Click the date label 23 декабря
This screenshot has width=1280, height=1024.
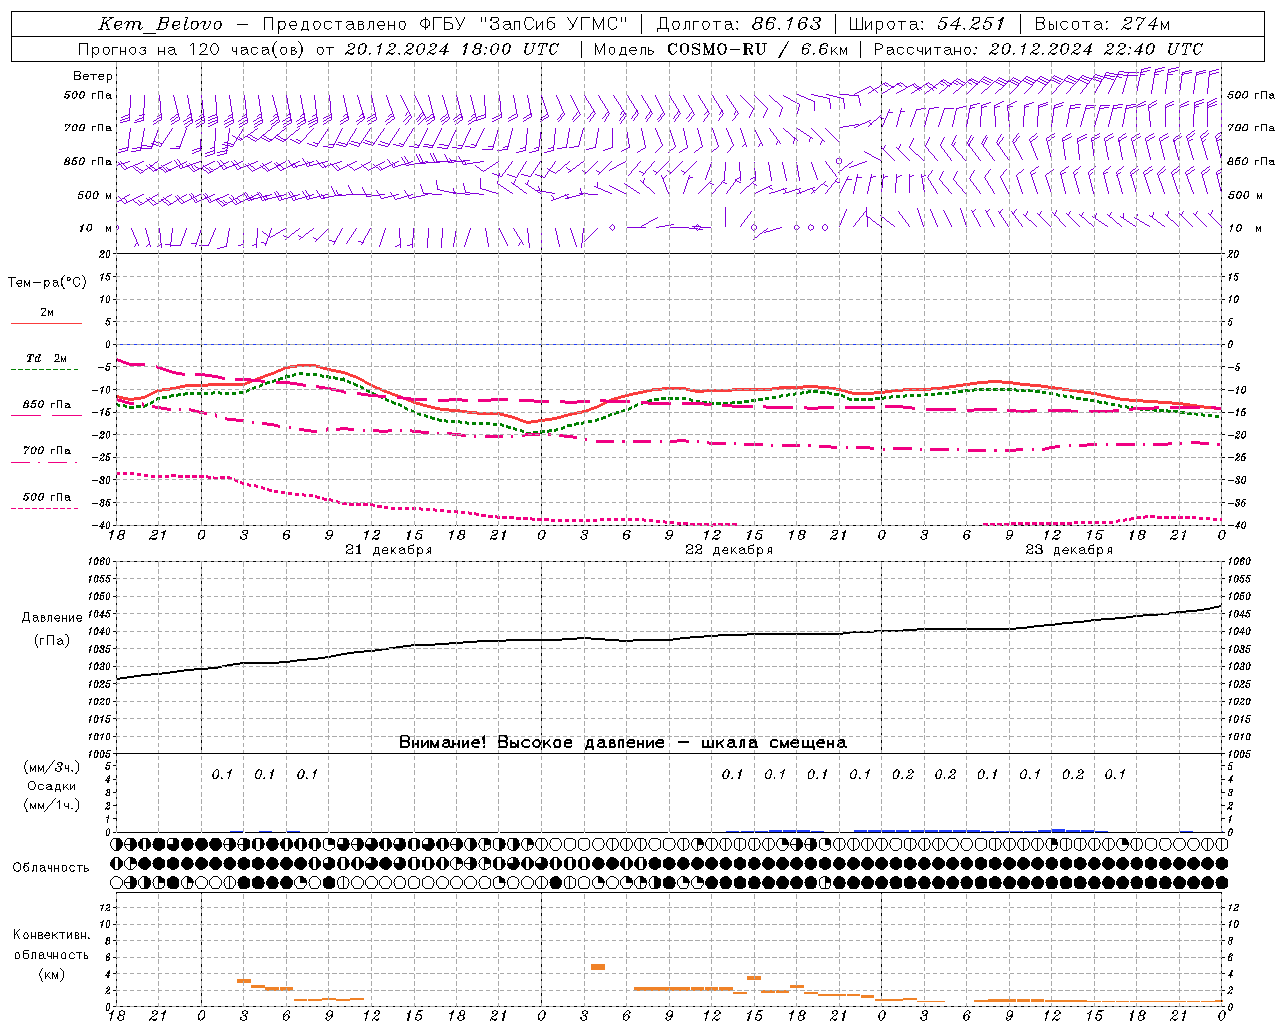pyautogui.click(x=1069, y=550)
